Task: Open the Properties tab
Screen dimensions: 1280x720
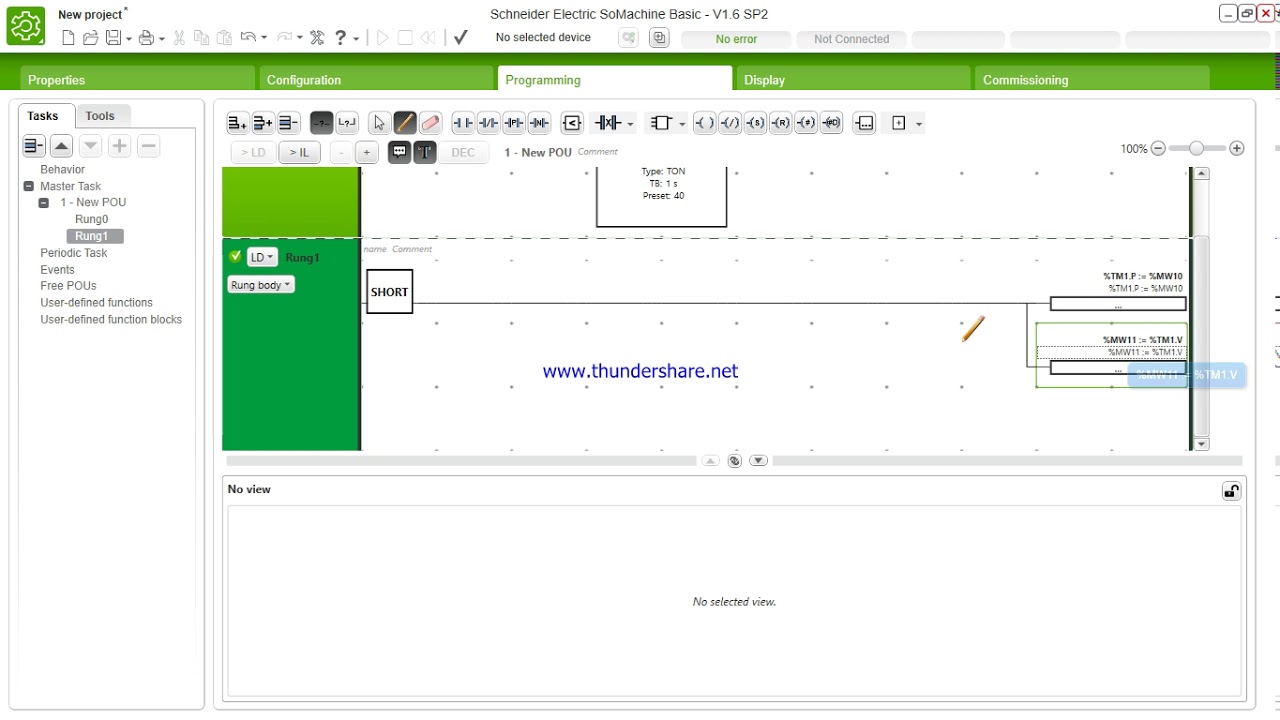Action: click(x=137, y=79)
